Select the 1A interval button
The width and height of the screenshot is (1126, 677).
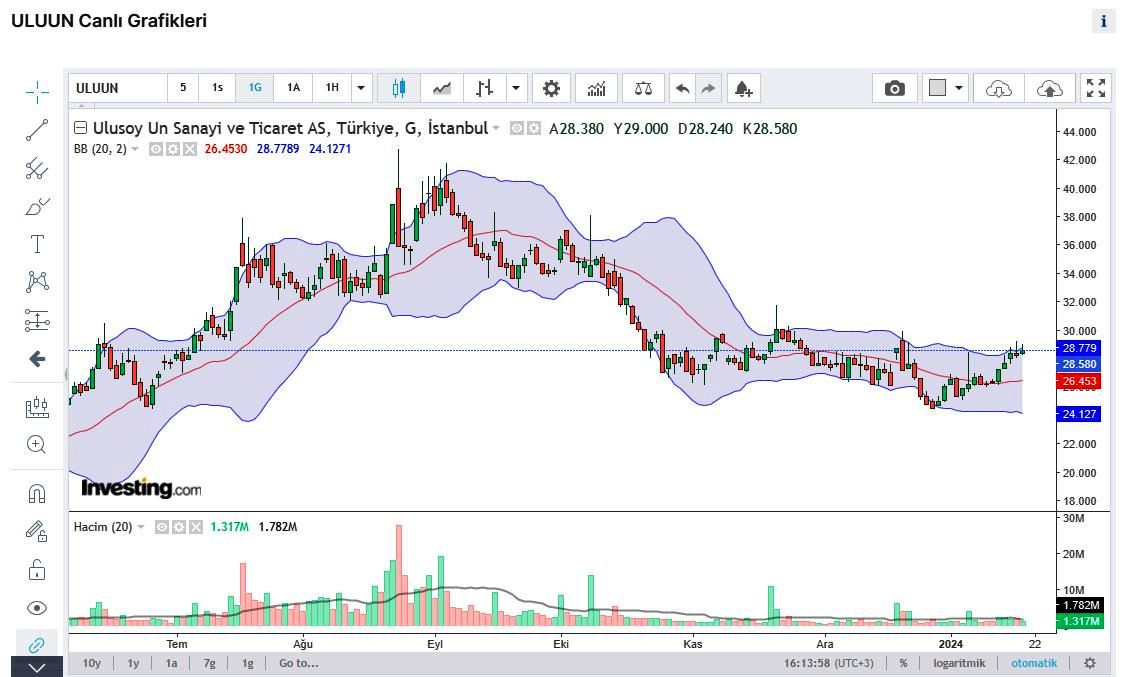click(x=293, y=88)
